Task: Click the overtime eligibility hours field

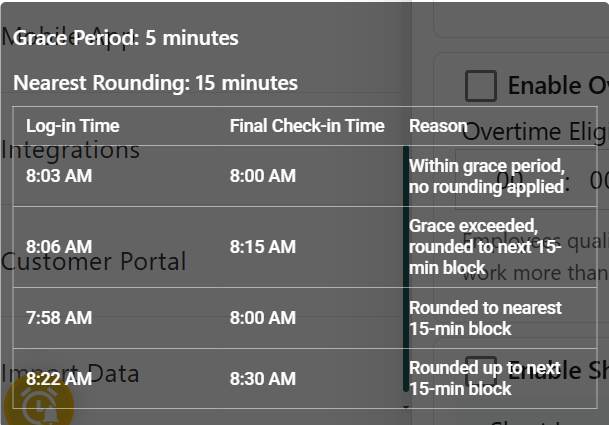Action: click(508, 180)
